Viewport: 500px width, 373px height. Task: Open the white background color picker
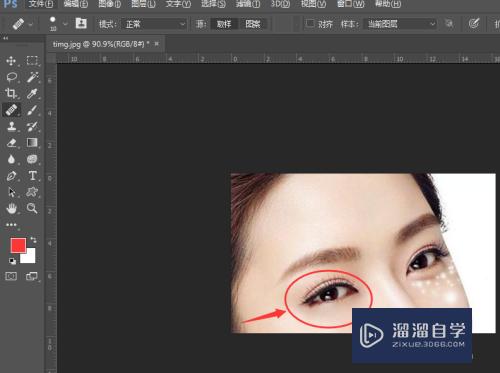30,257
